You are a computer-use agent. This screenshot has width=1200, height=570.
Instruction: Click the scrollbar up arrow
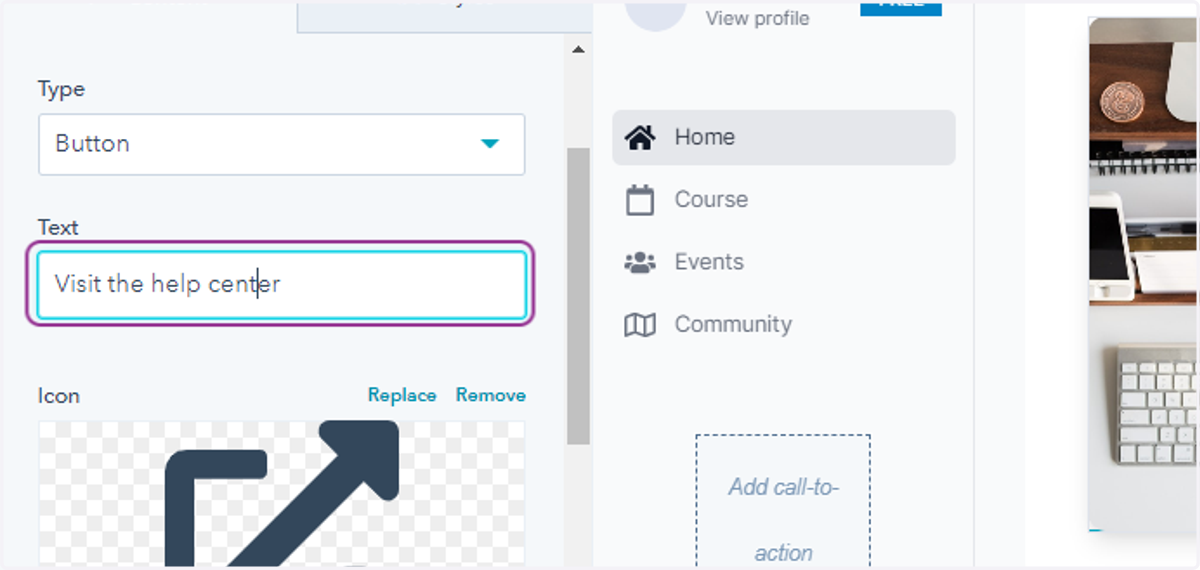tap(578, 48)
